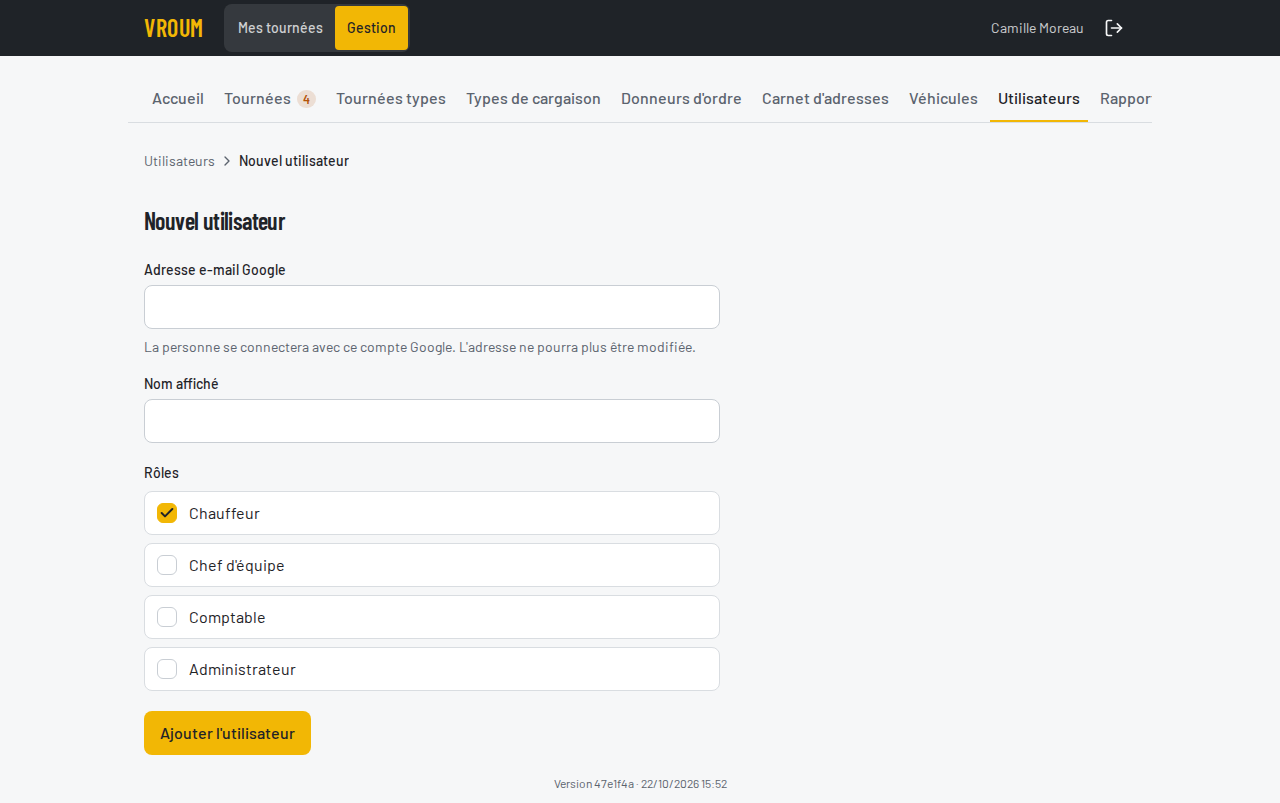1280x803 pixels.
Task: Click the Camille Moreau user name
Action: point(1037,28)
